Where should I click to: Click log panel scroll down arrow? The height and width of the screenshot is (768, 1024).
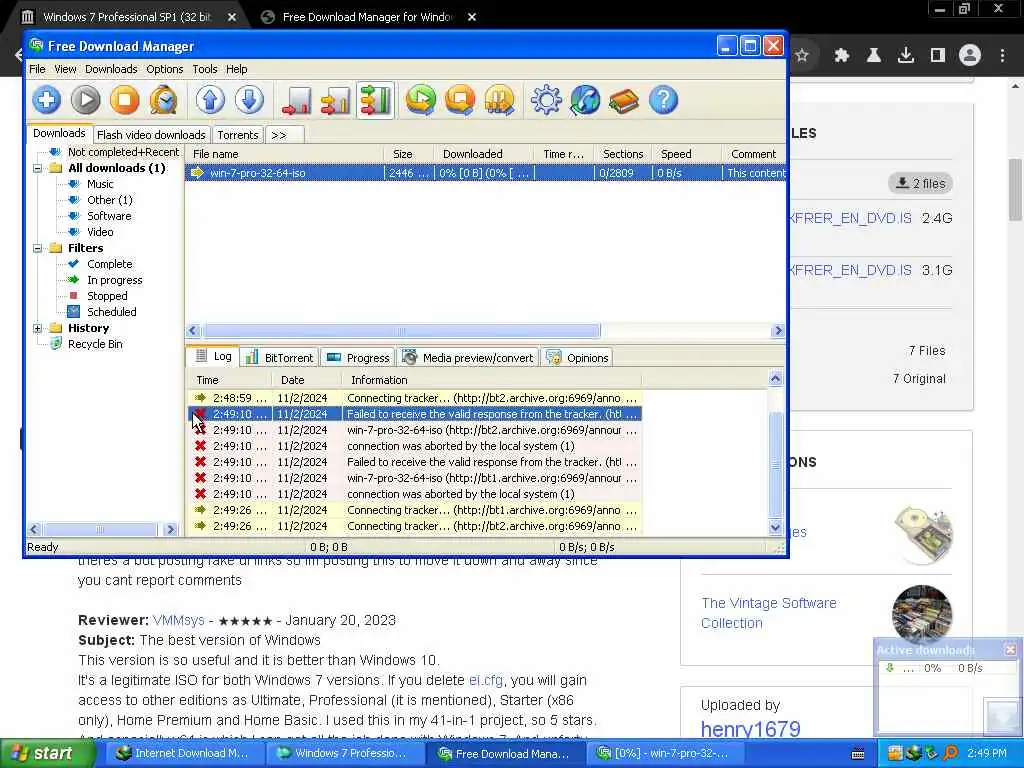(775, 527)
